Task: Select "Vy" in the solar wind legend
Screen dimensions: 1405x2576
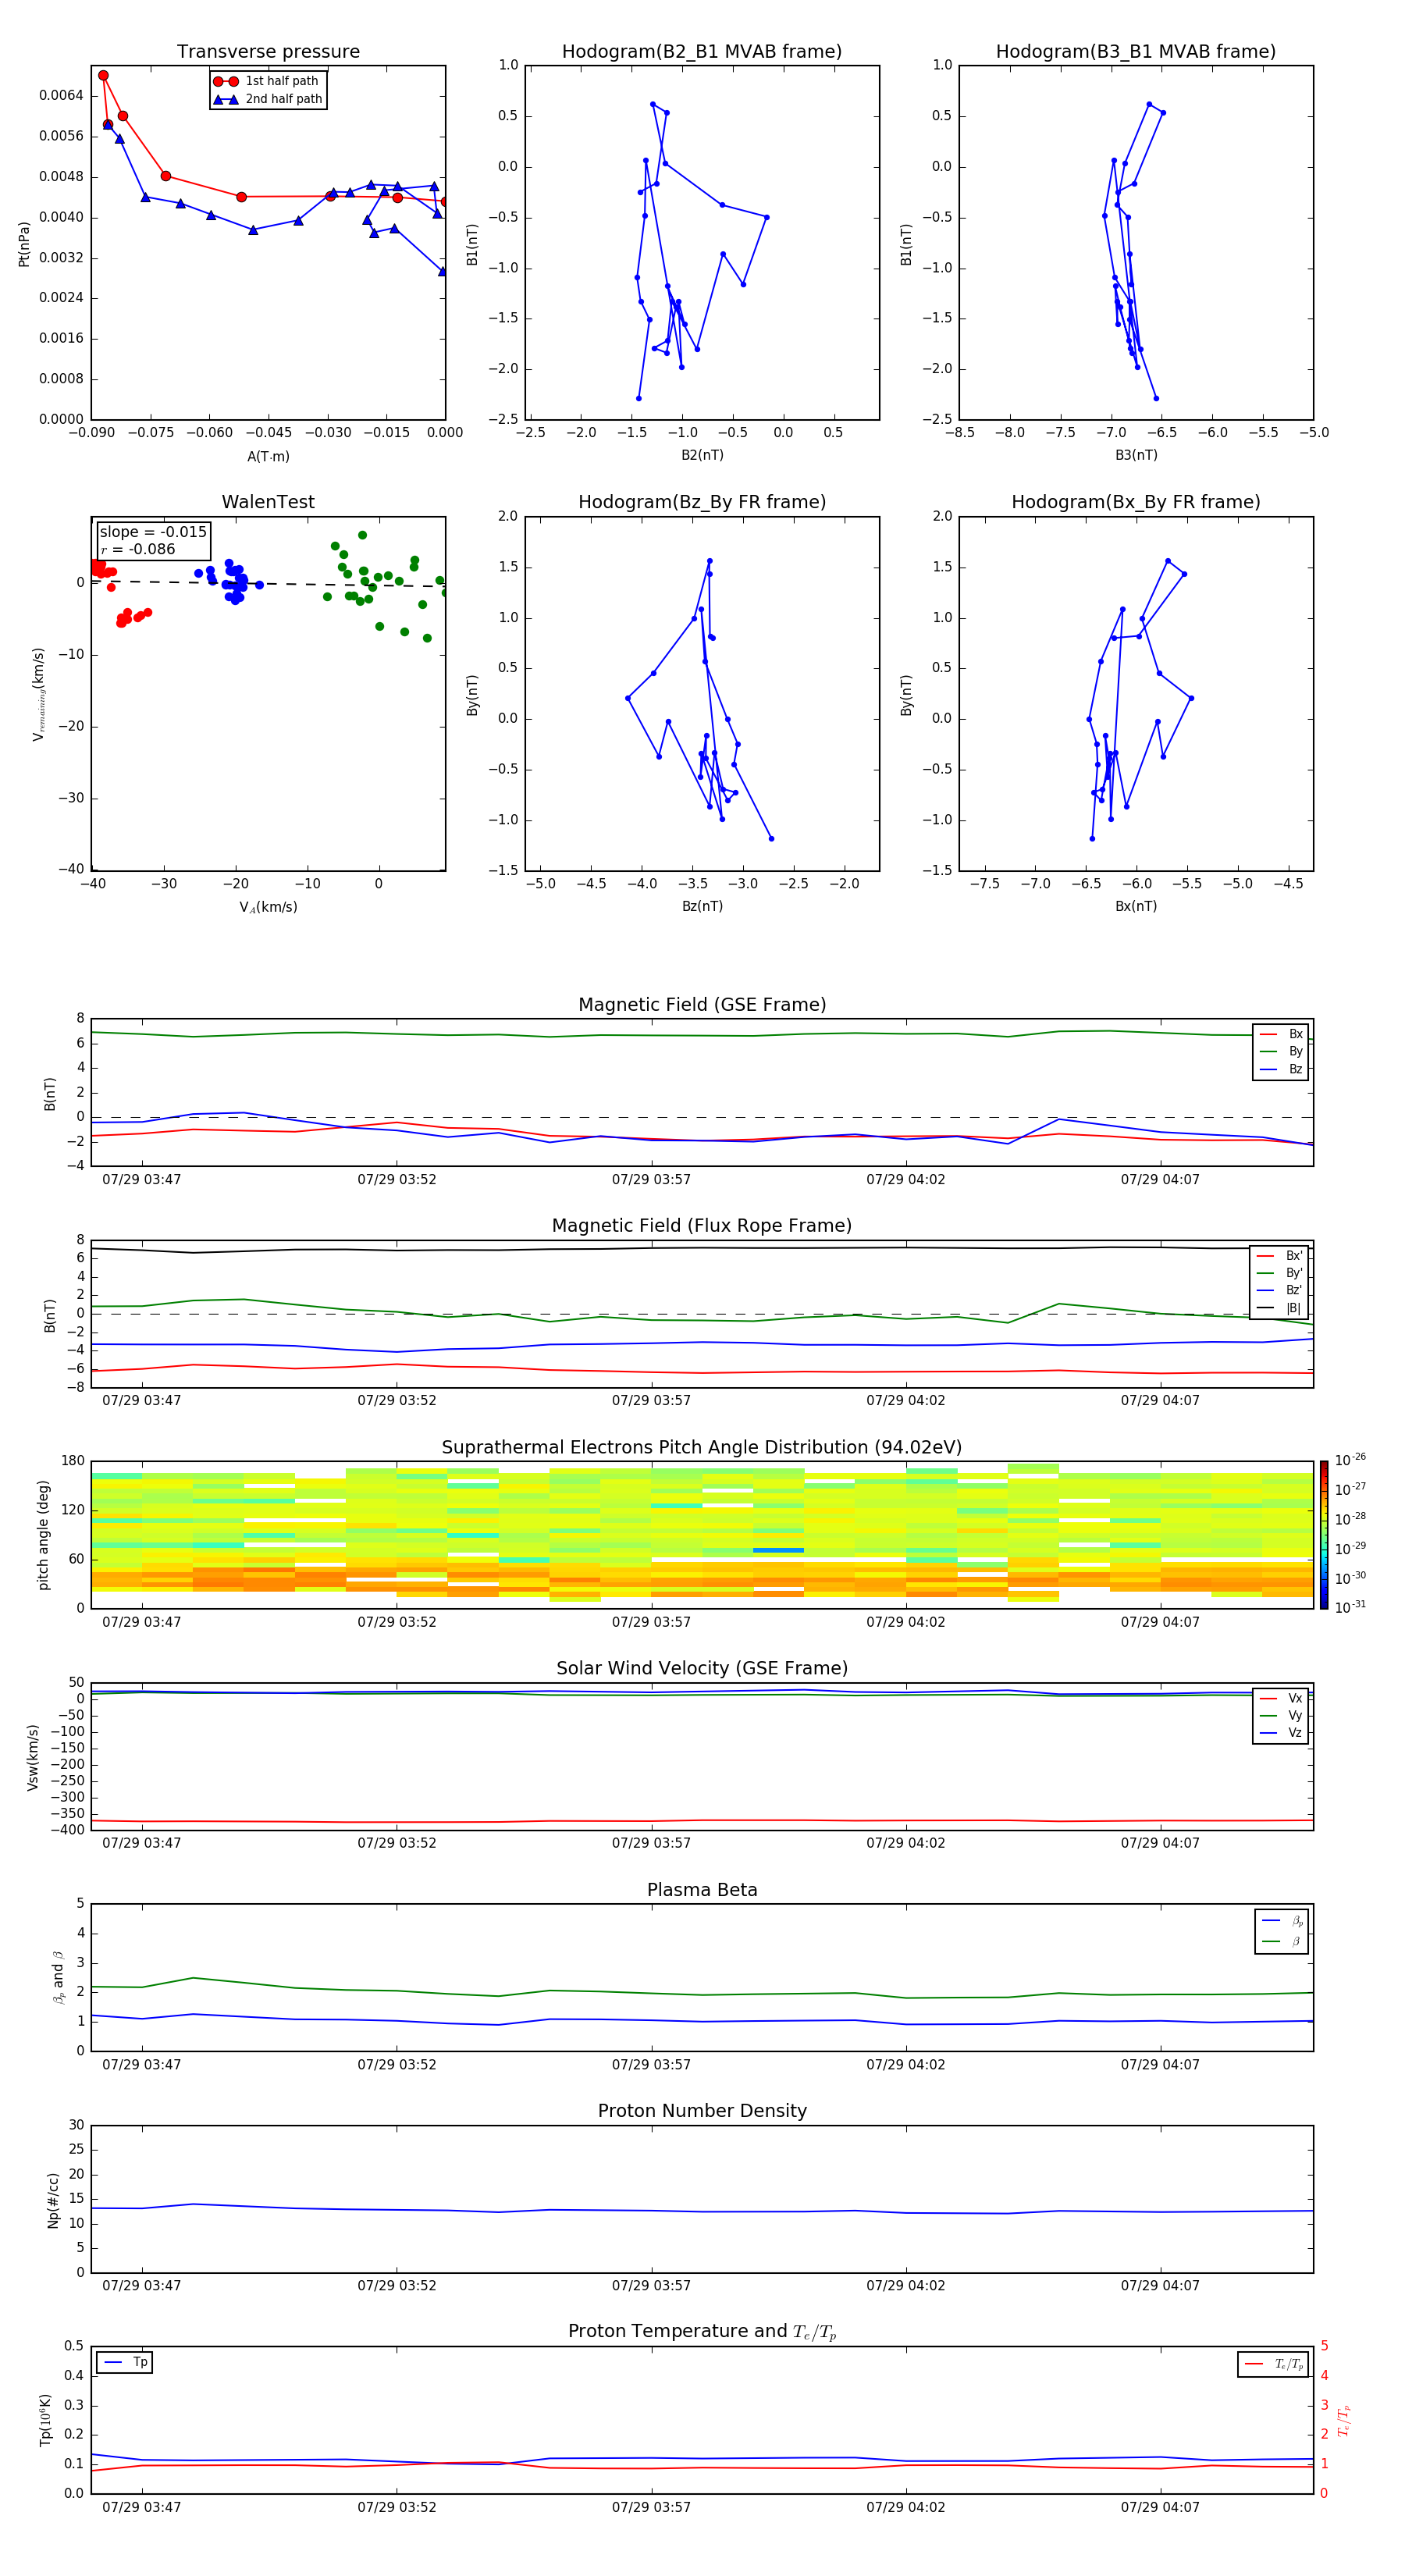Action: pyautogui.click(x=1281, y=1715)
